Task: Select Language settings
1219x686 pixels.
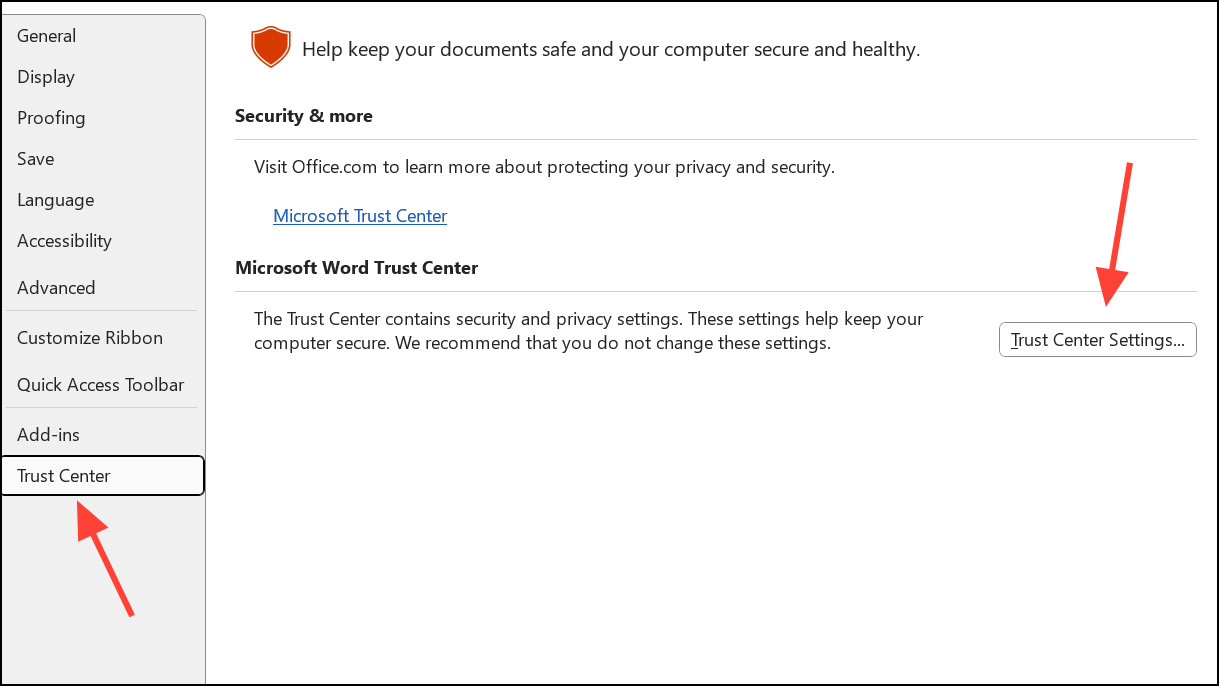Action: [x=55, y=199]
